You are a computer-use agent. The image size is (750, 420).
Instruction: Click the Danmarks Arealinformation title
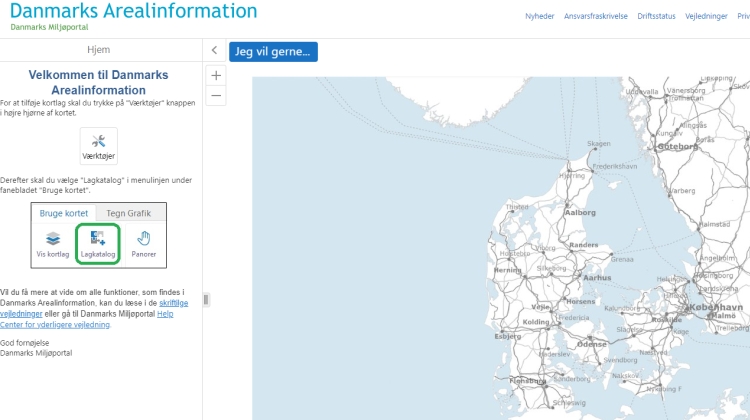pos(133,11)
